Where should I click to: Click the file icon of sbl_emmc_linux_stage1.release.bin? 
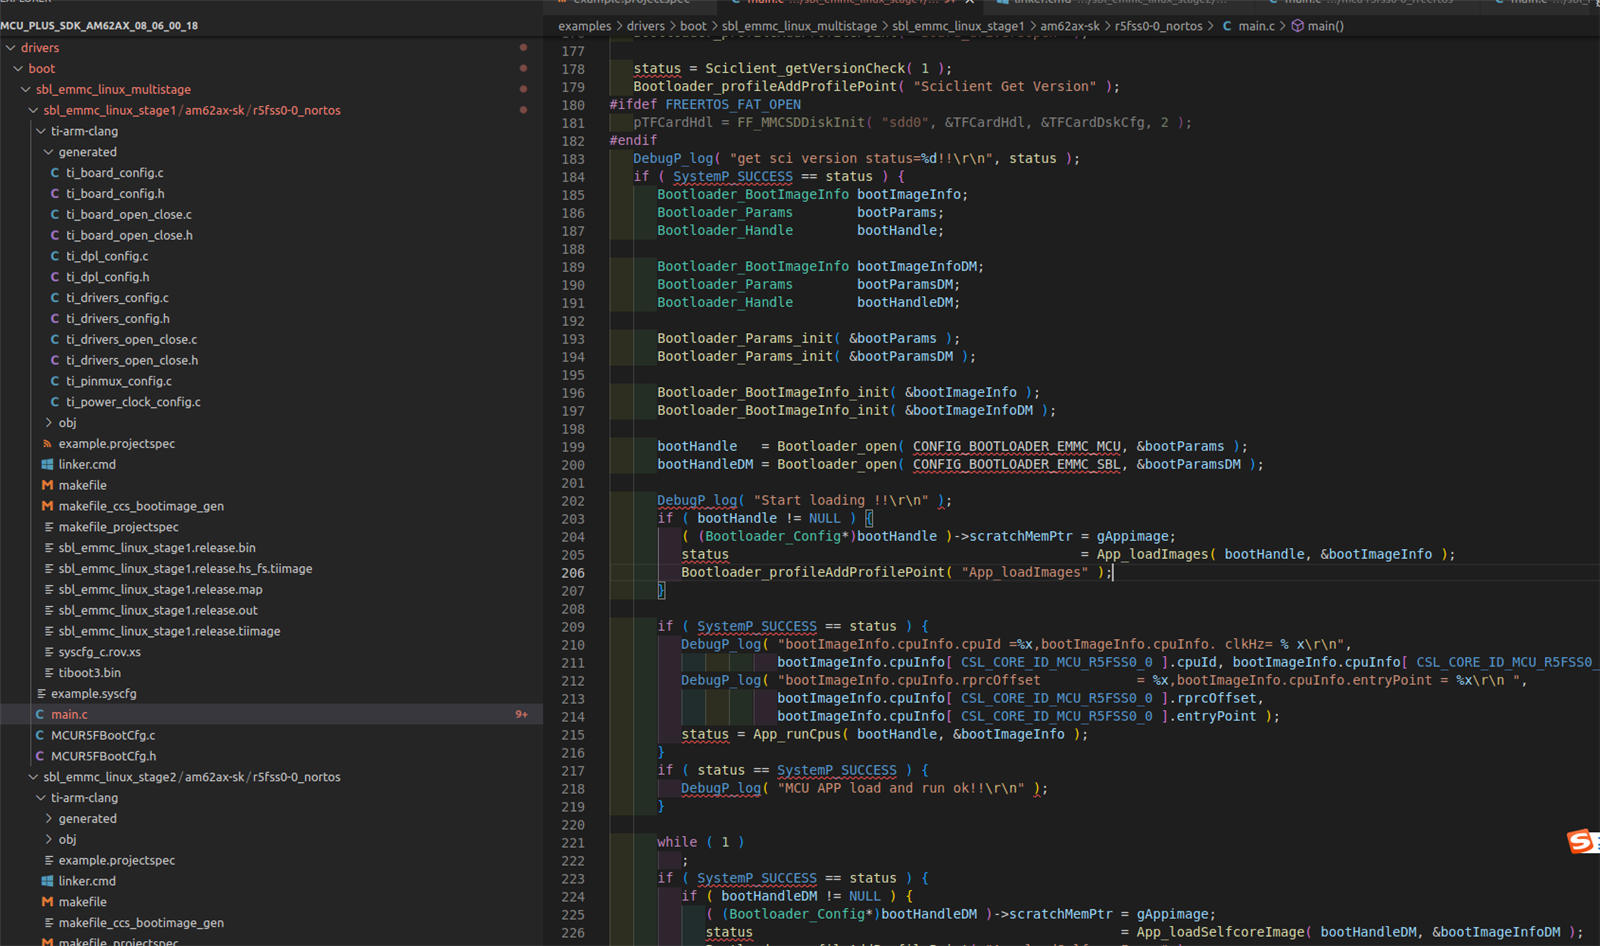[x=48, y=548]
